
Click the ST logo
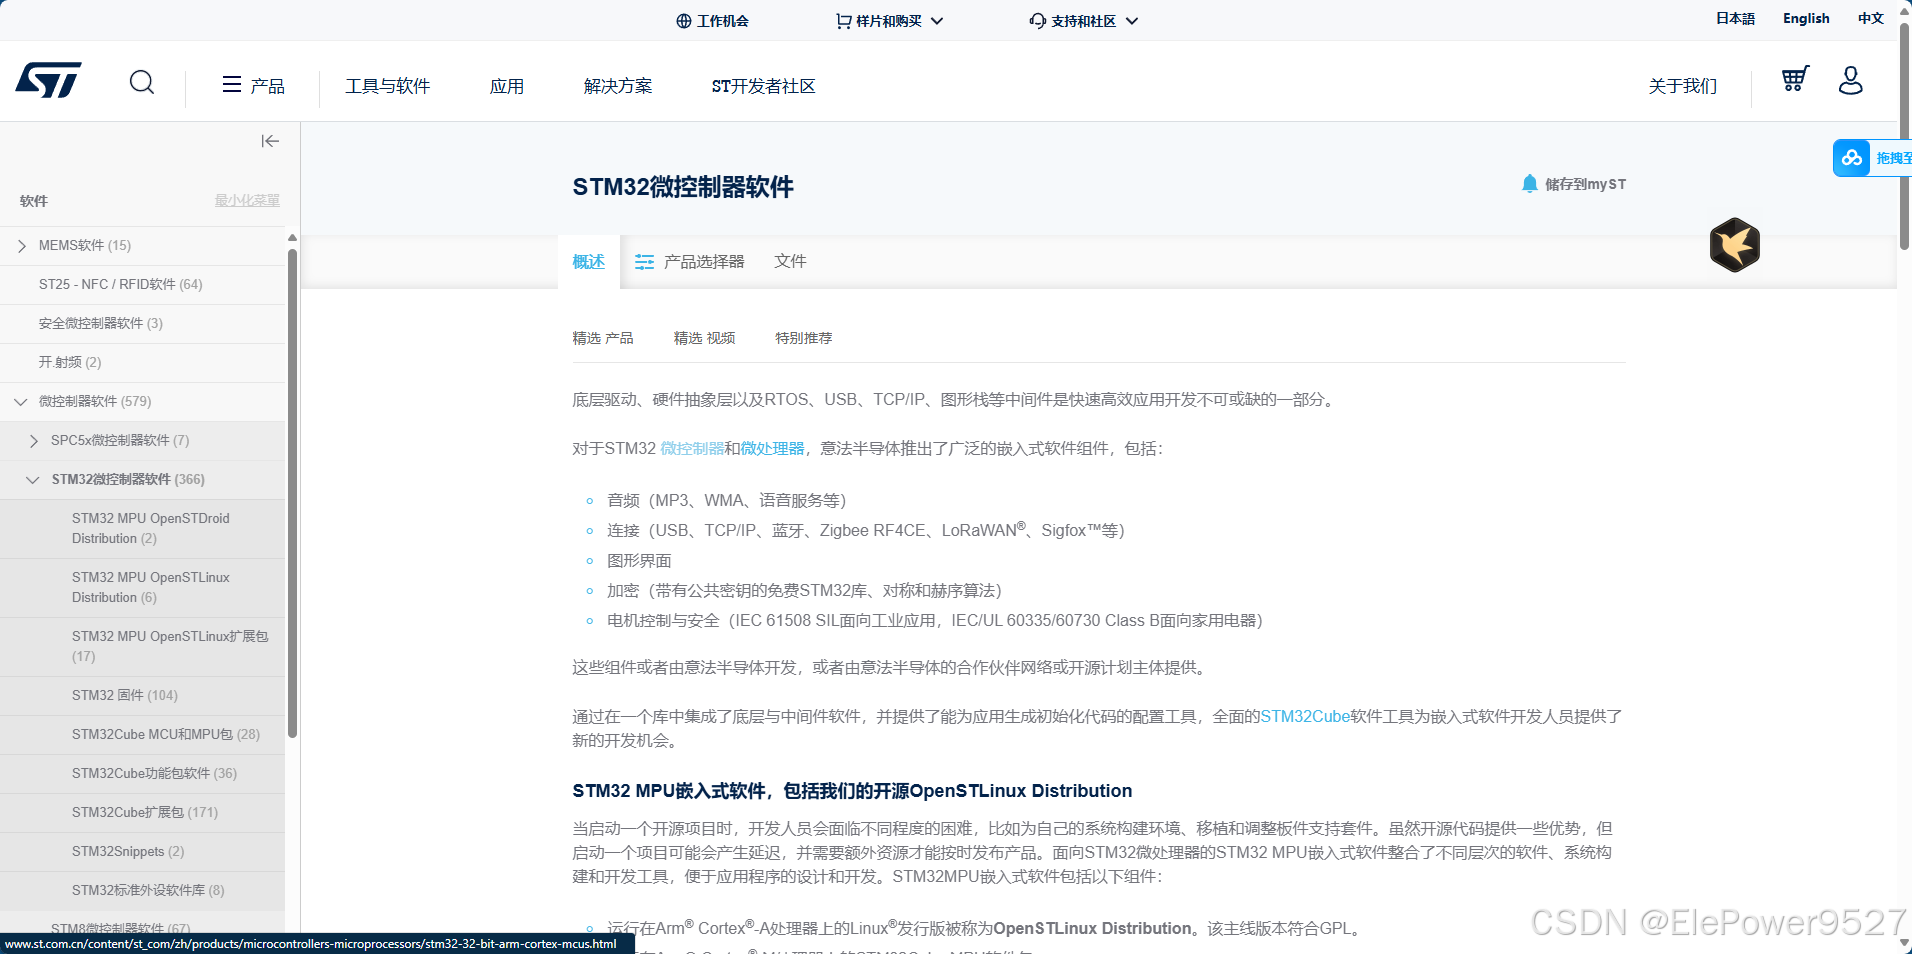click(48, 81)
